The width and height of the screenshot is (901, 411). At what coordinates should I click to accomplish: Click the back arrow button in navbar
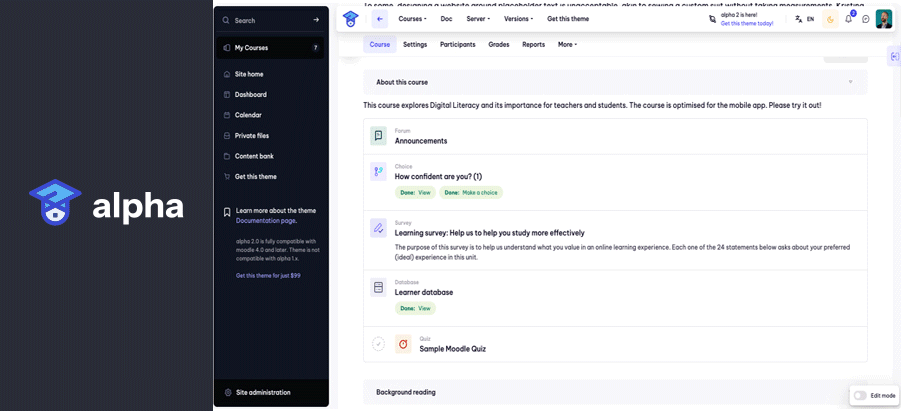pyautogui.click(x=379, y=19)
